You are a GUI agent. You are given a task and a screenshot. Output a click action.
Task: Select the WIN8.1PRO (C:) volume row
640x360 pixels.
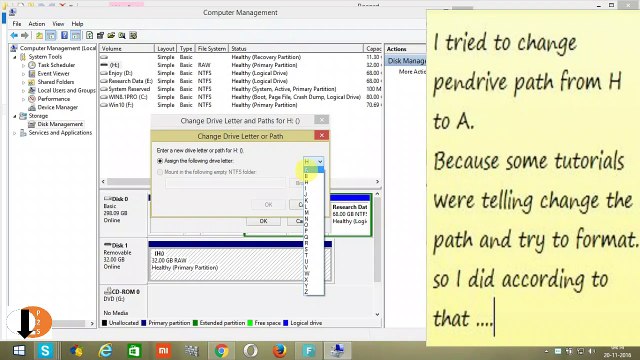click(x=240, y=97)
